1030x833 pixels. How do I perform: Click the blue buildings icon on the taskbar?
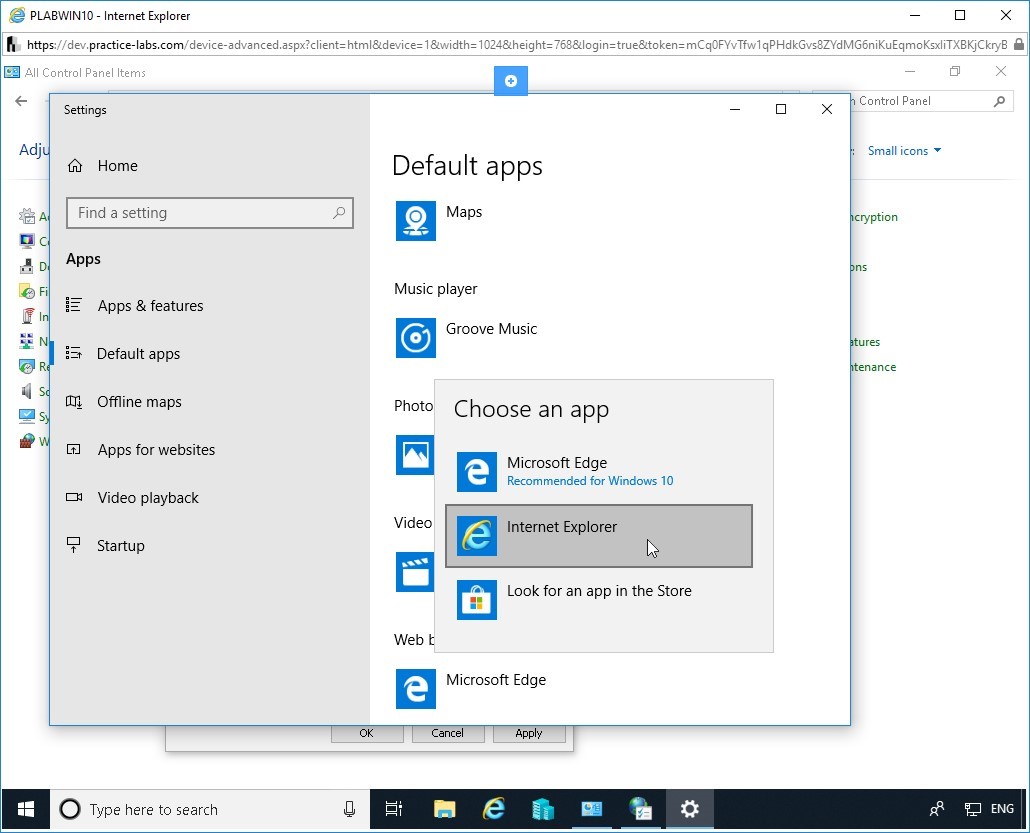[543, 809]
